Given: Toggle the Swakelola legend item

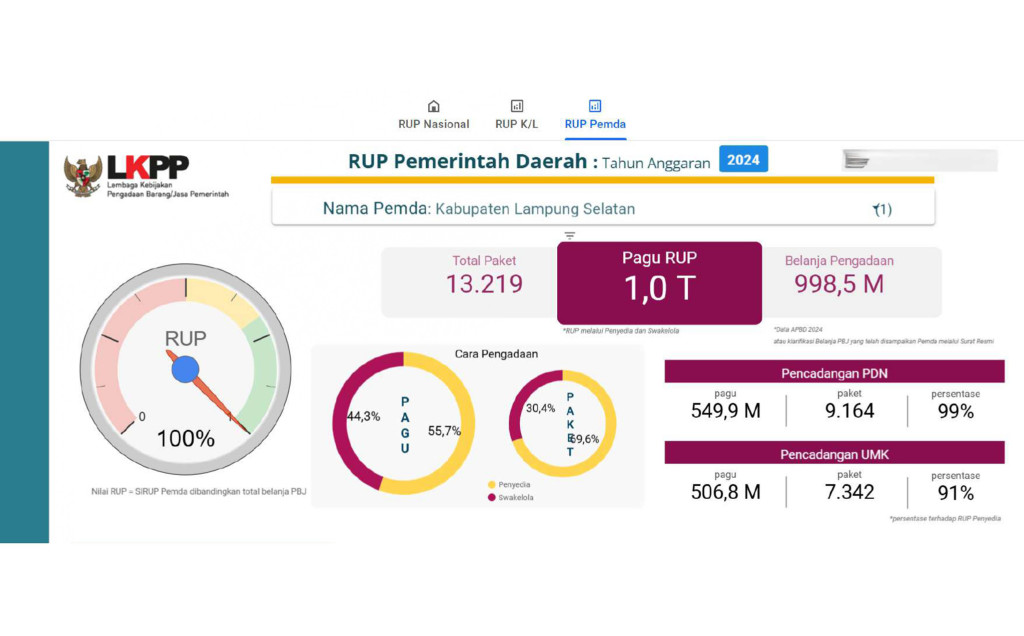Looking at the screenshot, I should pos(516,497).
